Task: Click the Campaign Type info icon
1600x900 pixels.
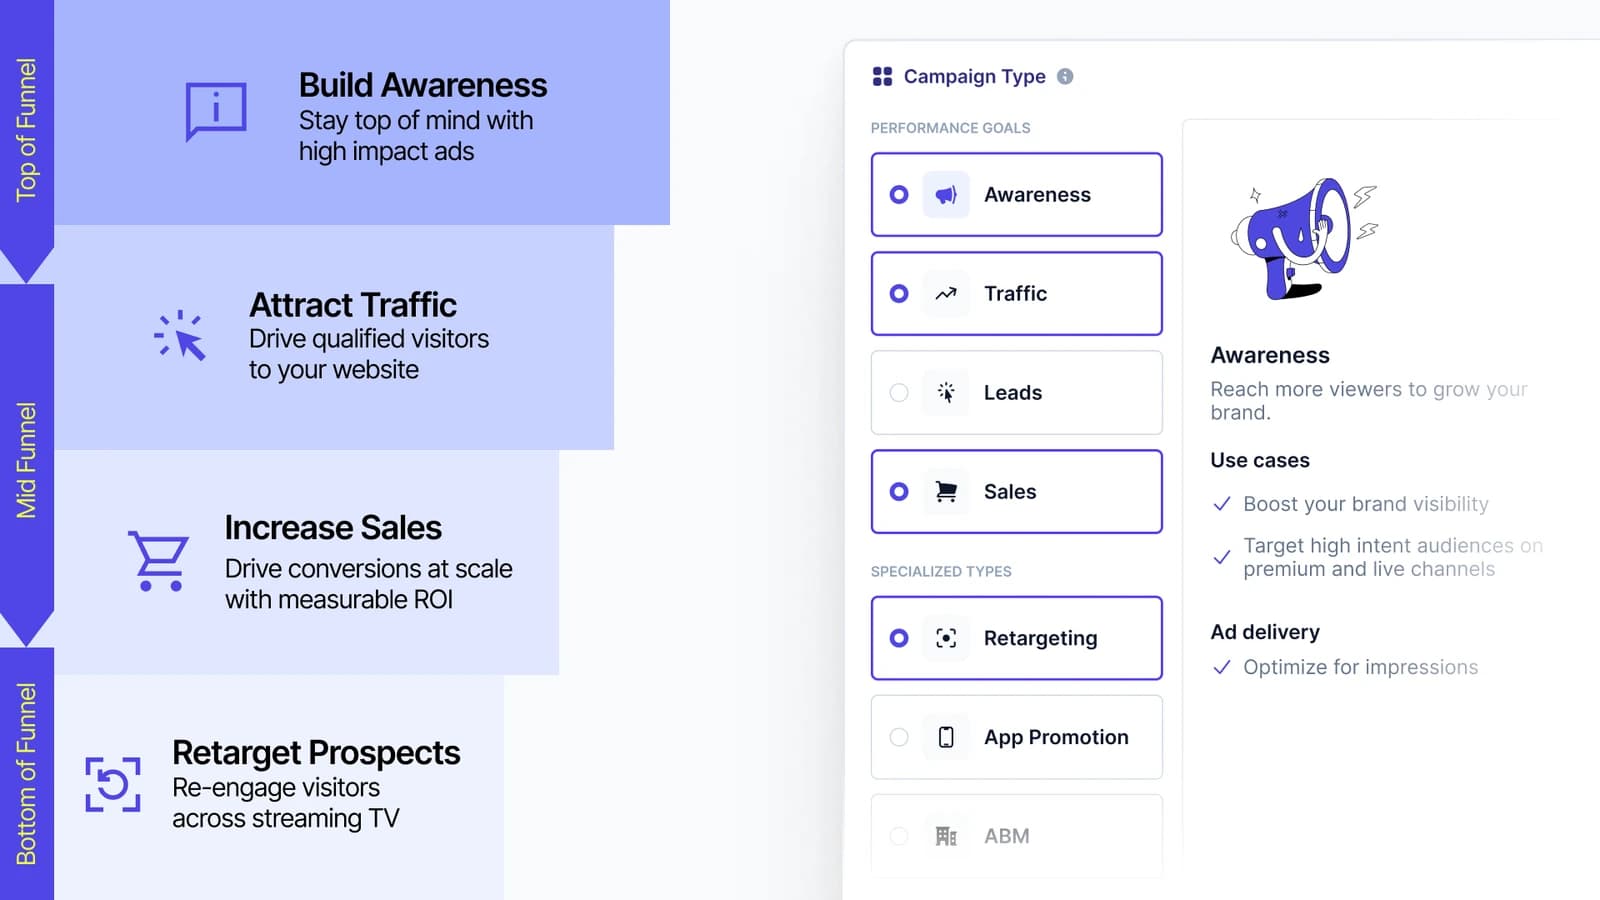Action: [1065, 76]
